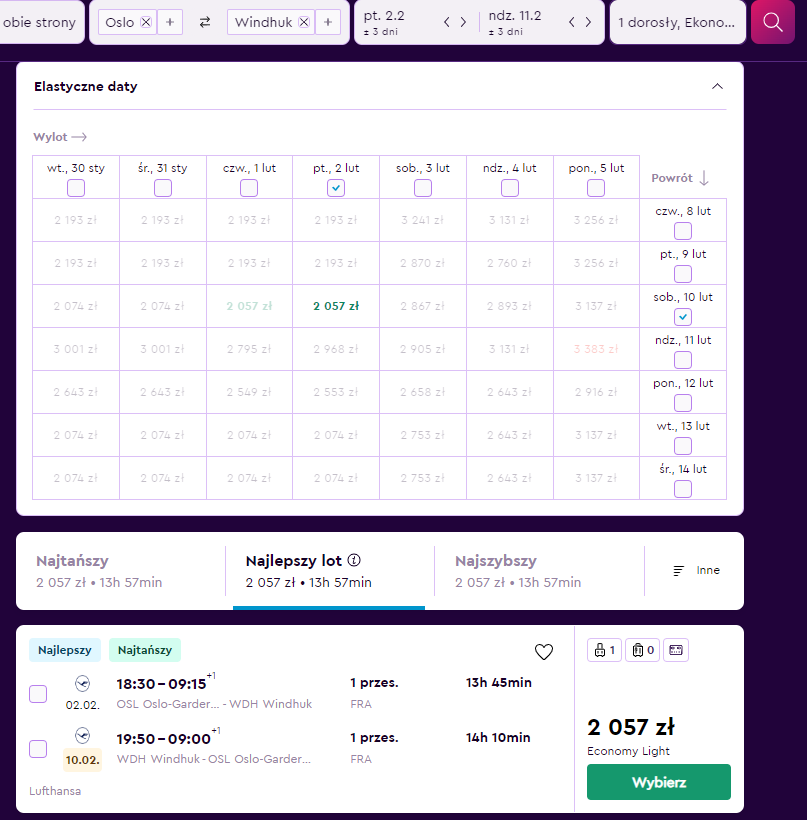Click the cabin bag baggage icon showing 0
807x820 pixels.
[643, 650]
